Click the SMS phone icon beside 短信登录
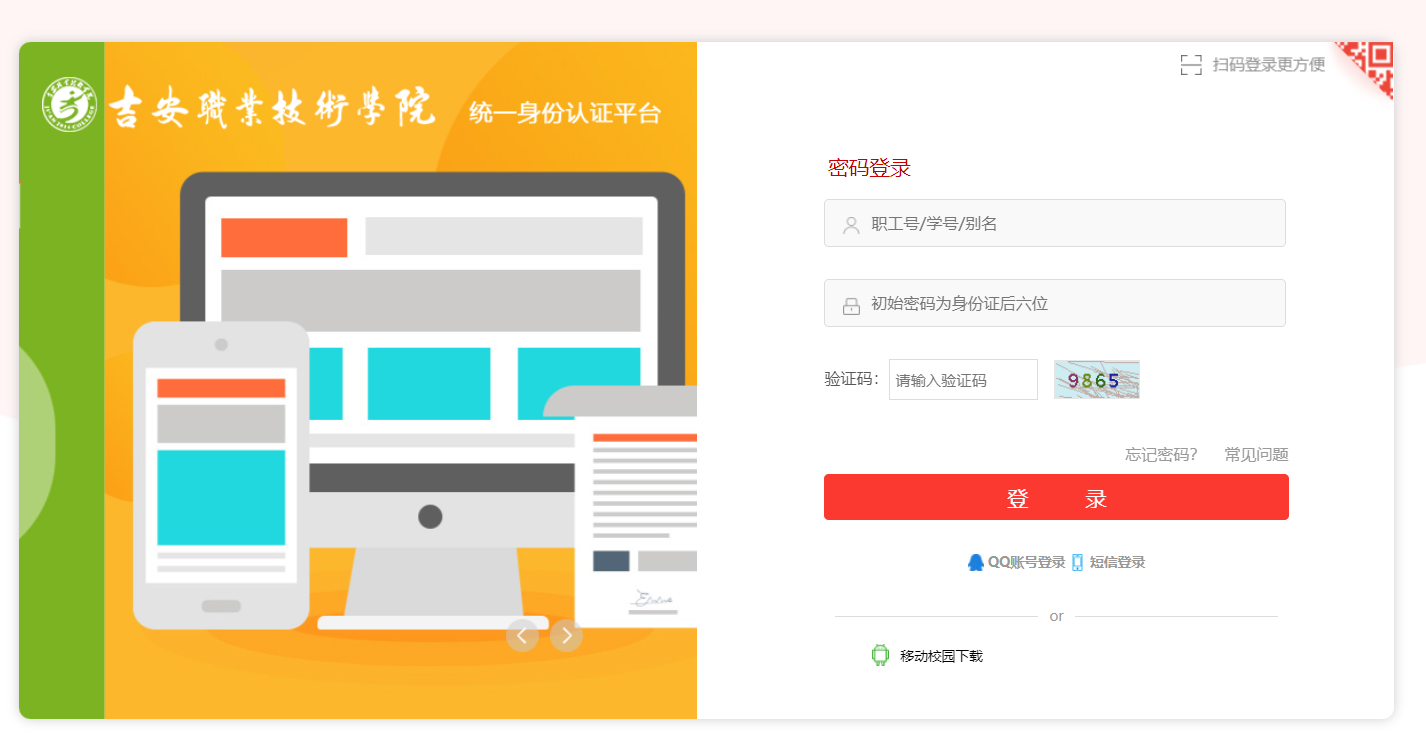 coord(1077,563)
